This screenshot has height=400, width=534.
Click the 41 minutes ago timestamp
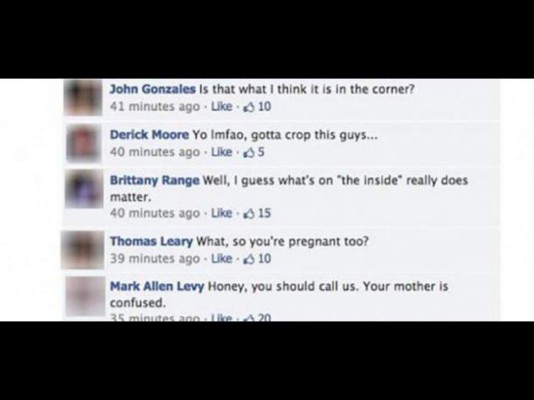[x=155, y=107]
